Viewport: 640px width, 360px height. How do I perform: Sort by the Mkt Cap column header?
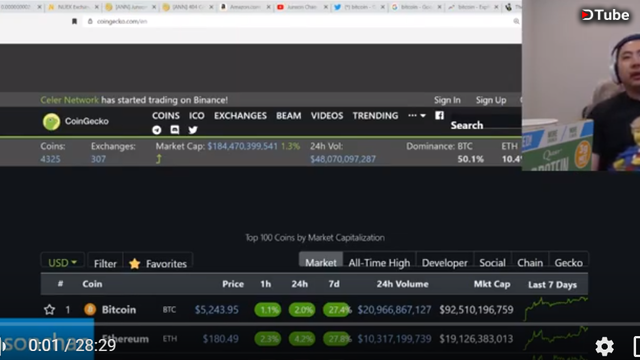[492, 284]
